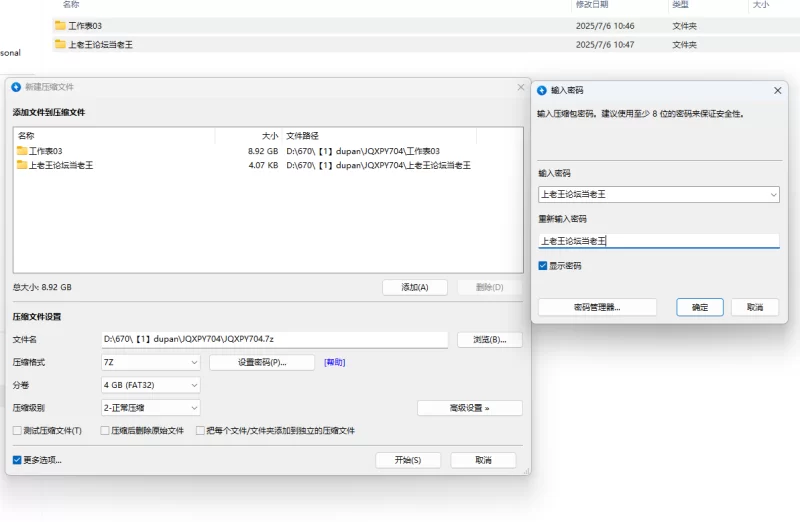The width and height of the screenshot is (800, 522).
Task: Expand 高级设置 advanced settings
Action: 469,408
